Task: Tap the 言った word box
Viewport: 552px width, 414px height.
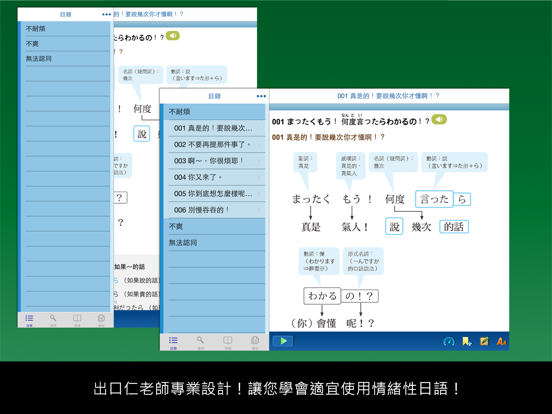Action: point(434,199)
